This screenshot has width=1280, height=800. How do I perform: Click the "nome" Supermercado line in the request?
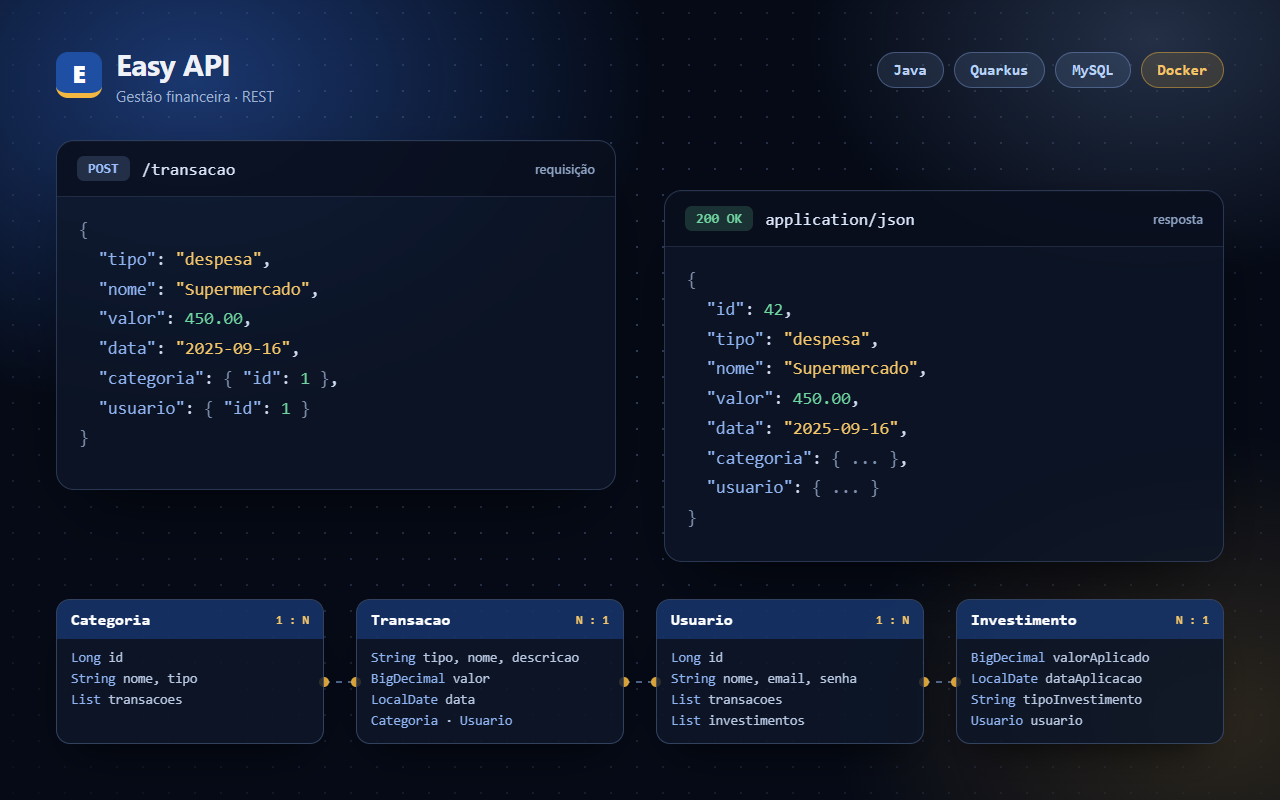pyautogui.click(x=208, y=289)
